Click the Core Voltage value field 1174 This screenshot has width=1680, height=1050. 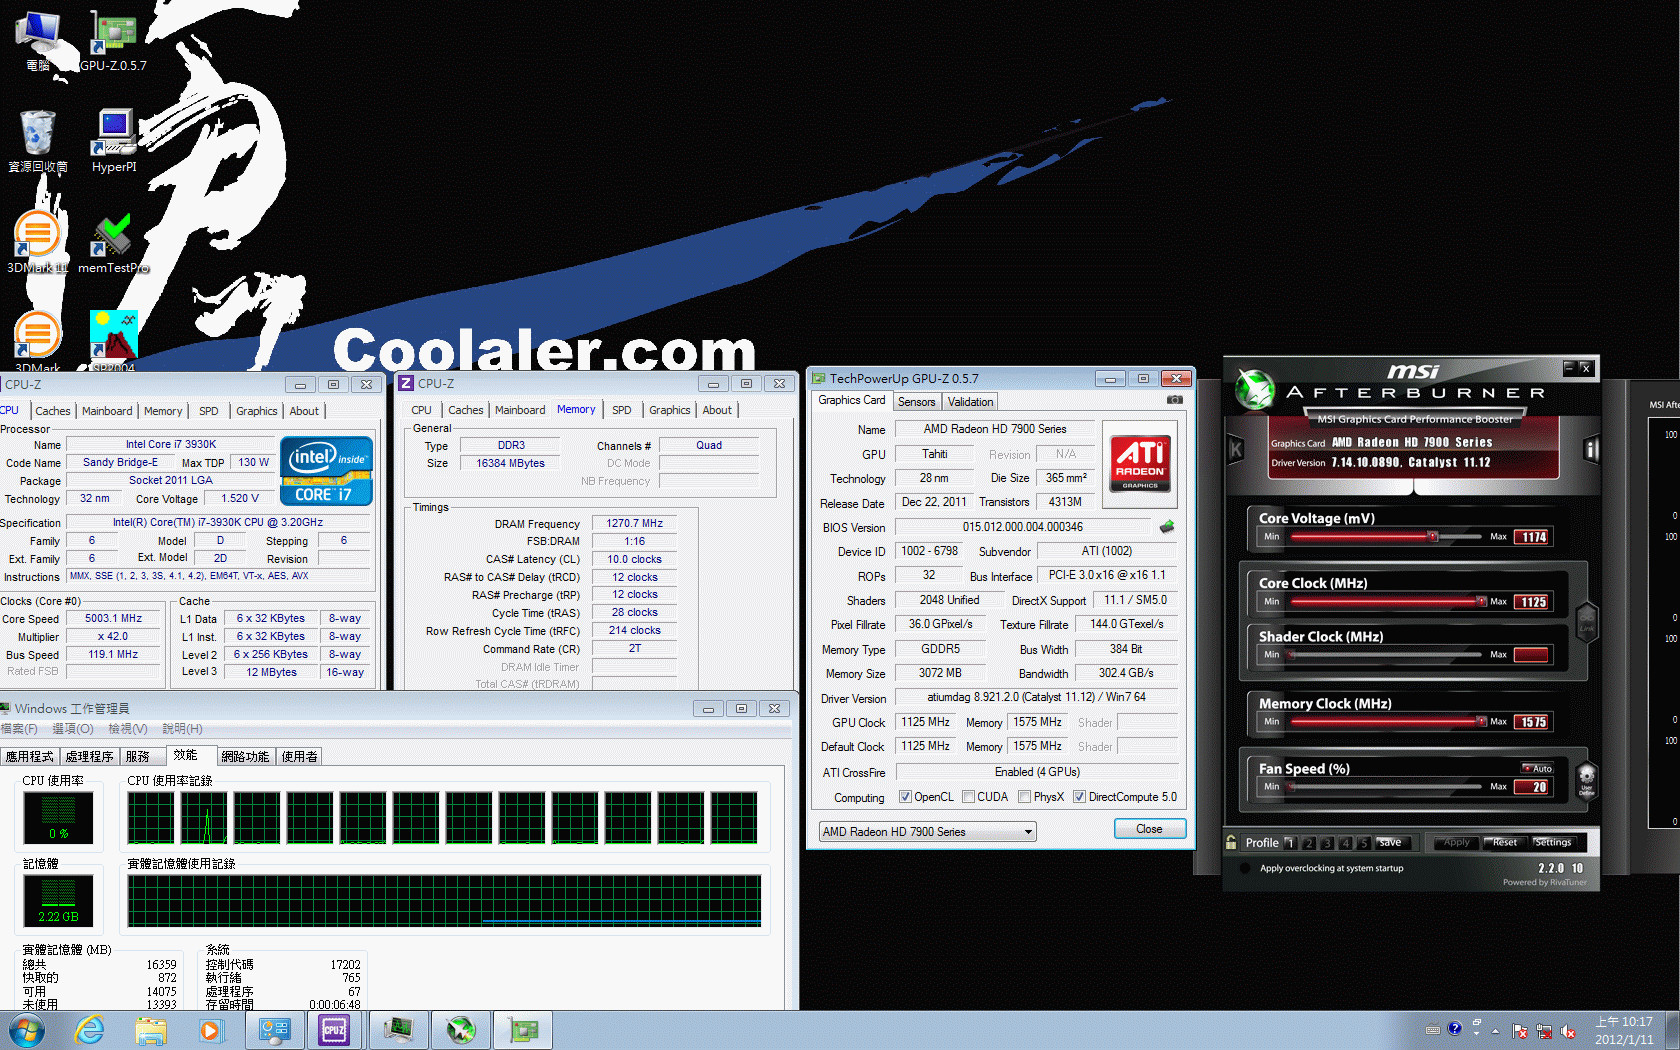click(1533, 537)
